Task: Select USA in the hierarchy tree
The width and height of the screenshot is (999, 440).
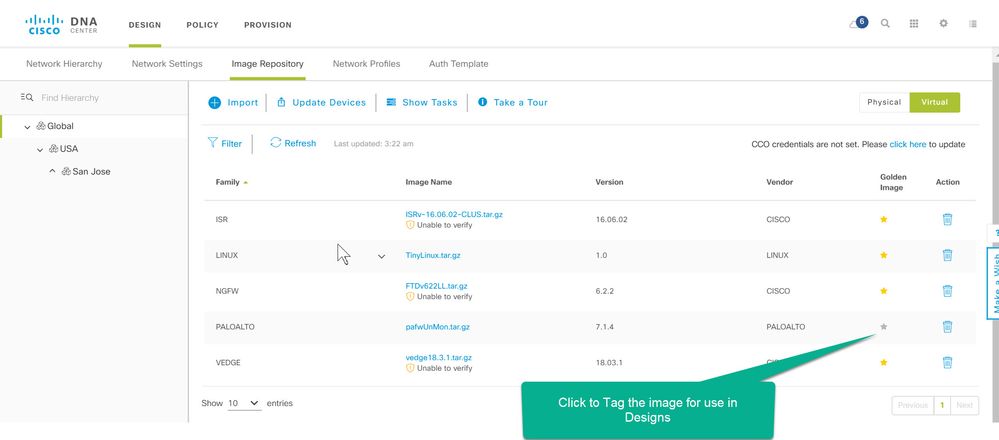Action: 69,149
